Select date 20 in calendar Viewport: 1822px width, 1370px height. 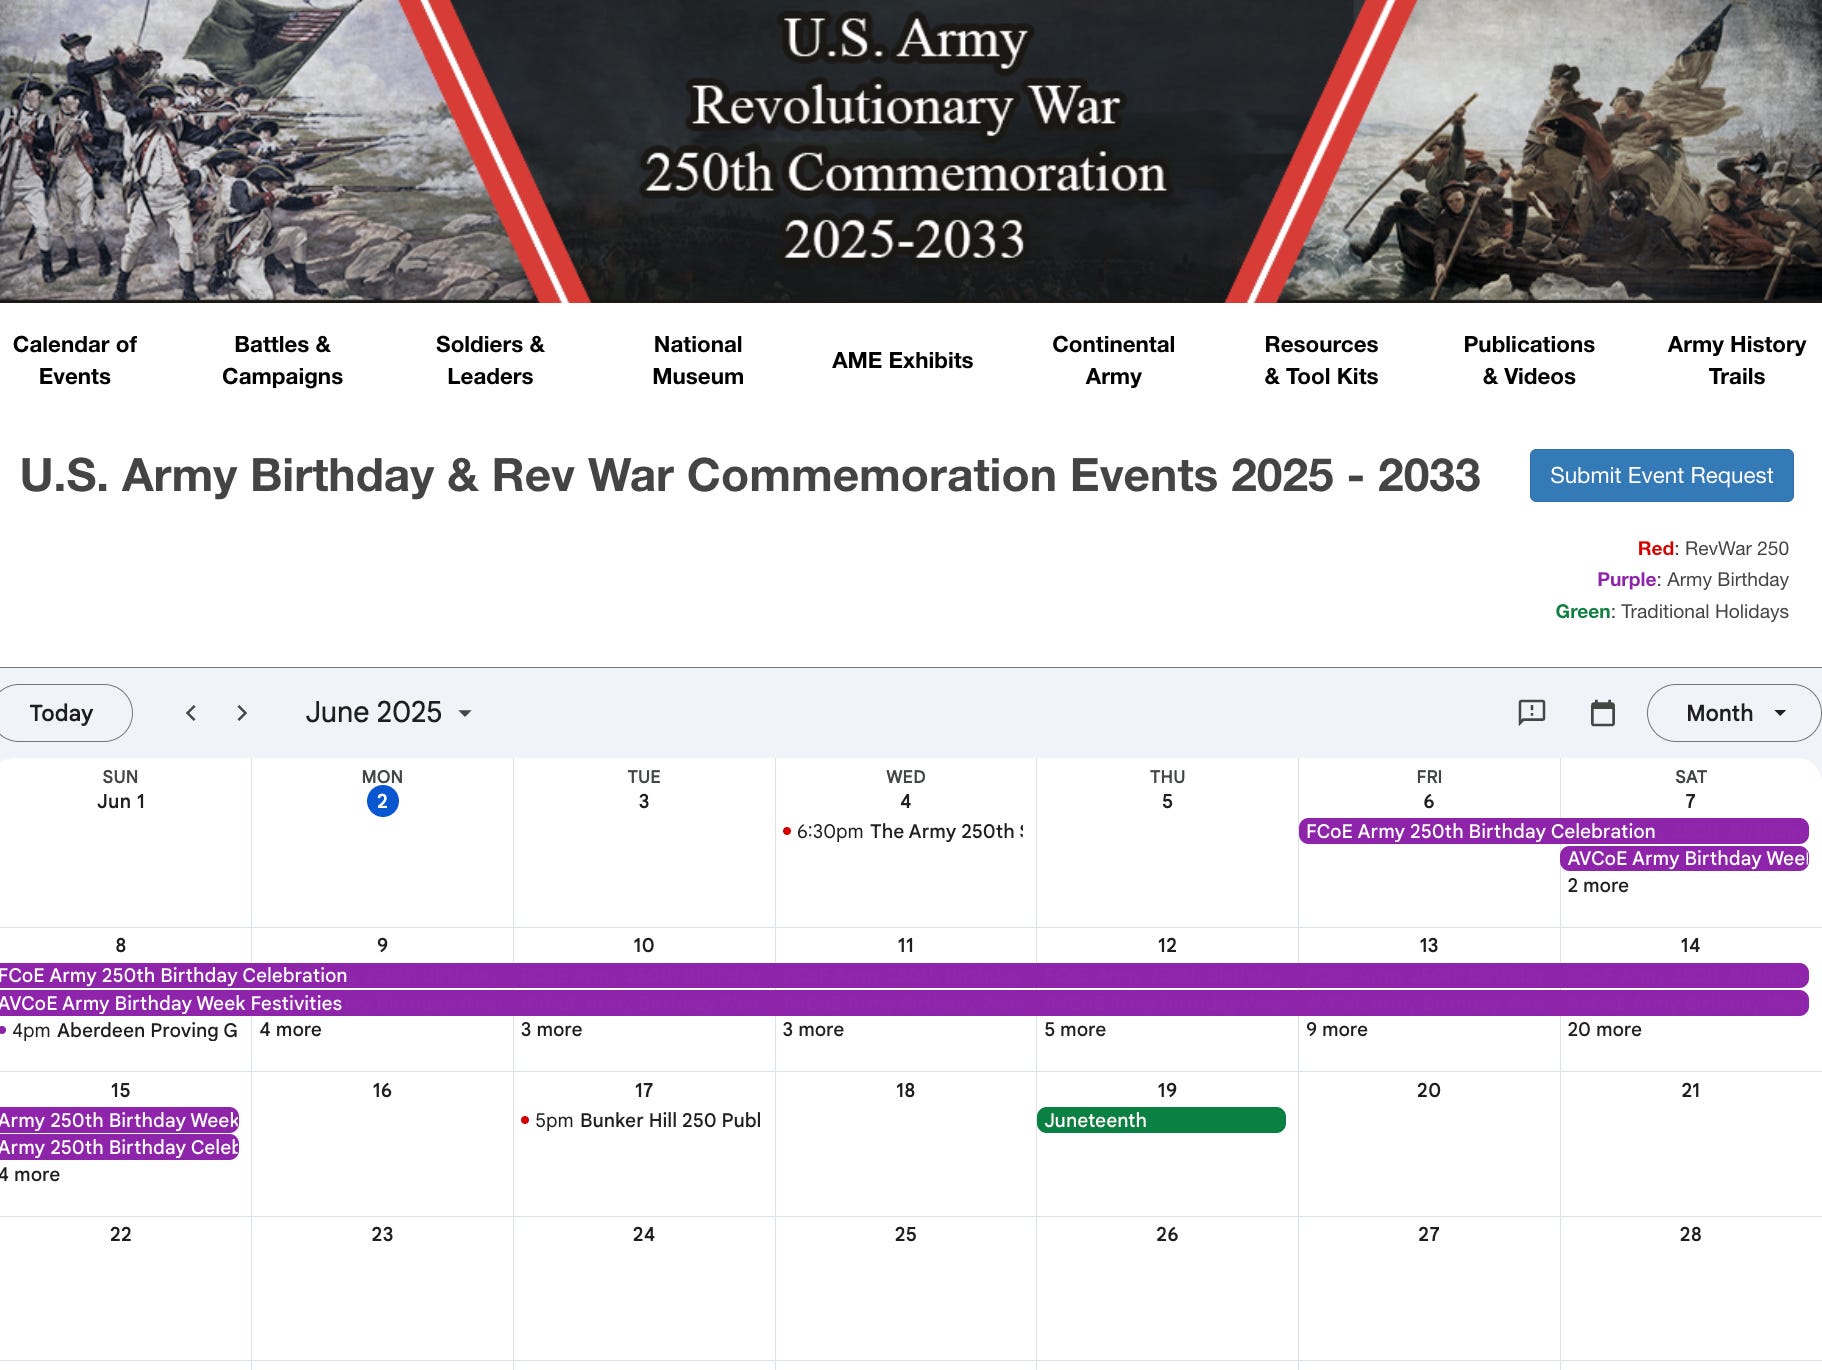tap(1429, 1090)
